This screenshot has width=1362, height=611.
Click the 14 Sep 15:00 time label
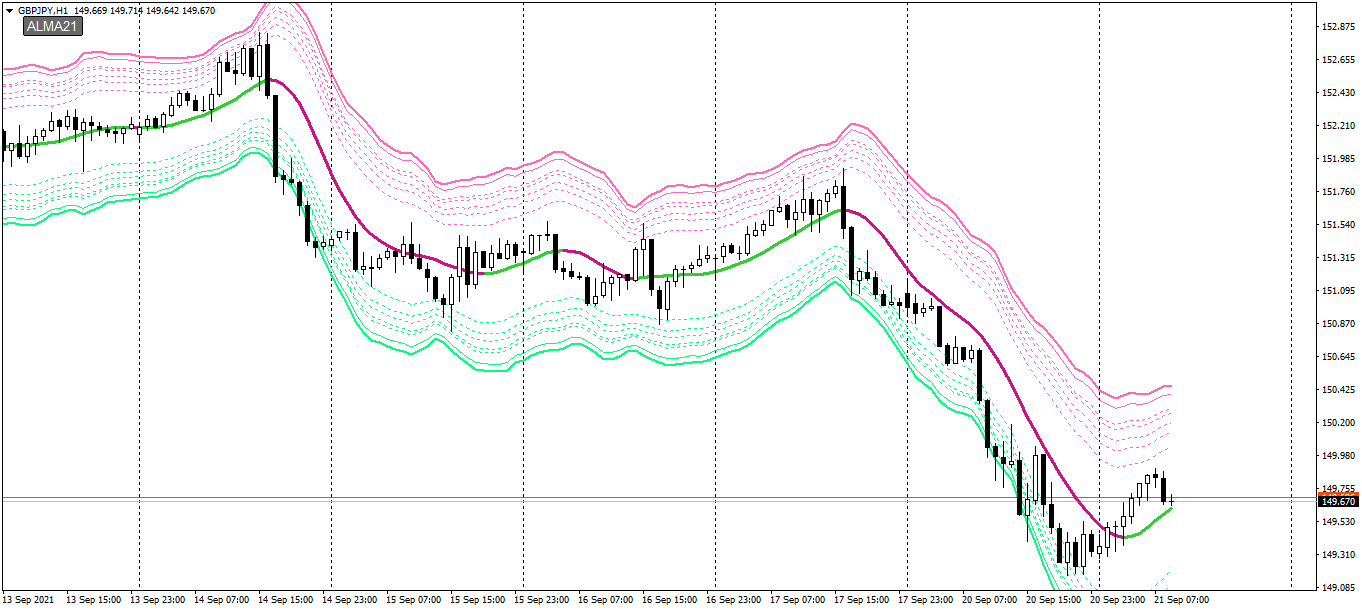pos(286,600)
